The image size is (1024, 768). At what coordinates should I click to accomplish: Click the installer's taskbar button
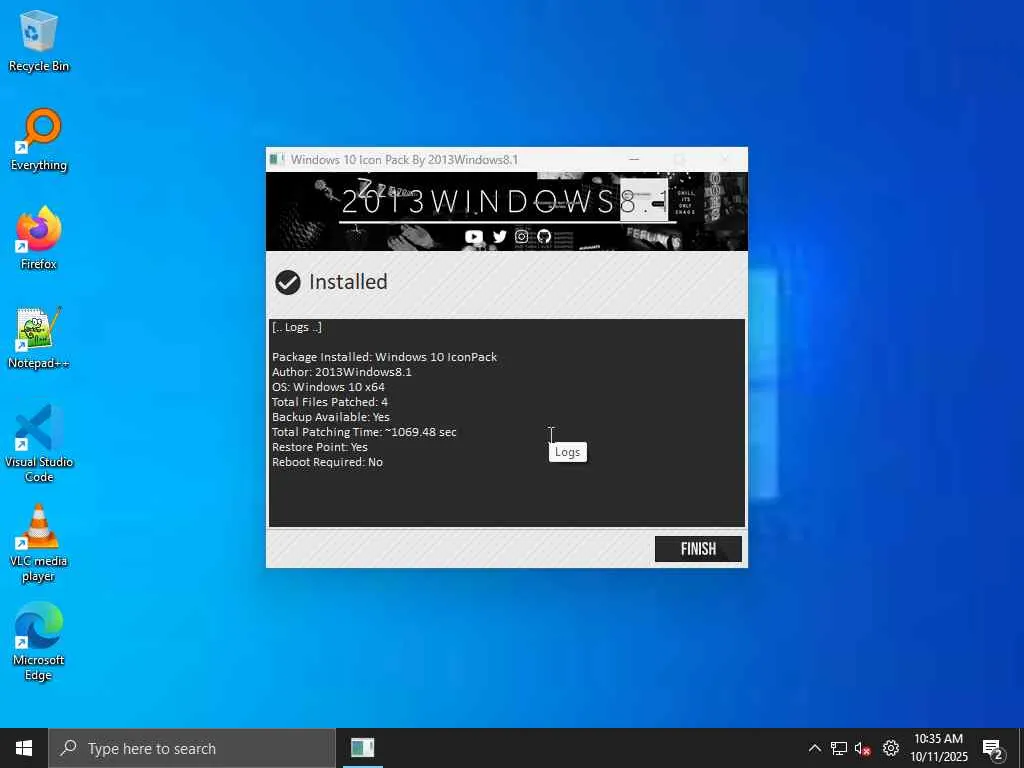tap(362, 748)
